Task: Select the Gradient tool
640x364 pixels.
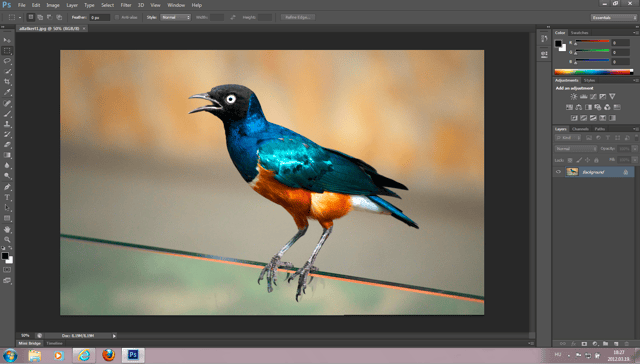Action: (7, 155)
